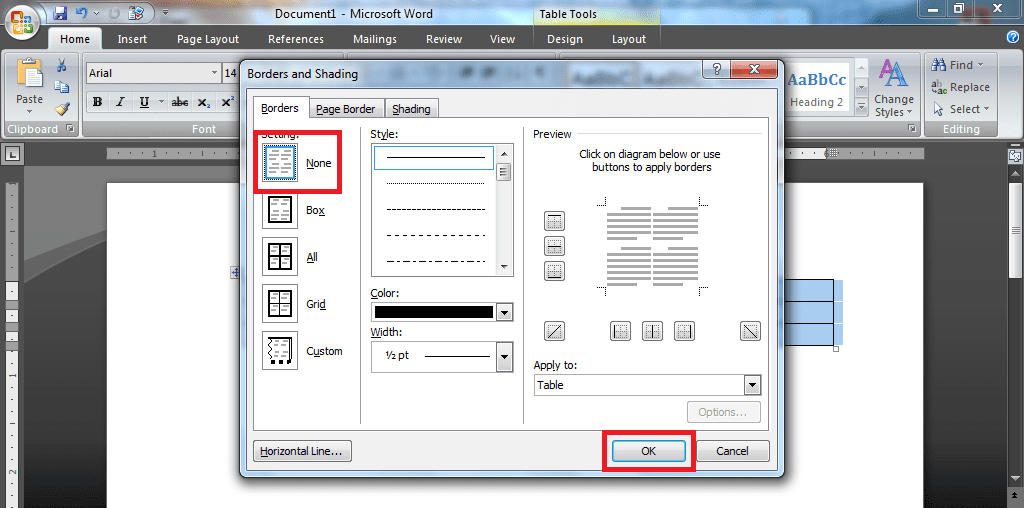The width and height of the screenshot is (1024, 508).
Task: Toggle inside horizontal border in Preview
Action: click(554, 246)
